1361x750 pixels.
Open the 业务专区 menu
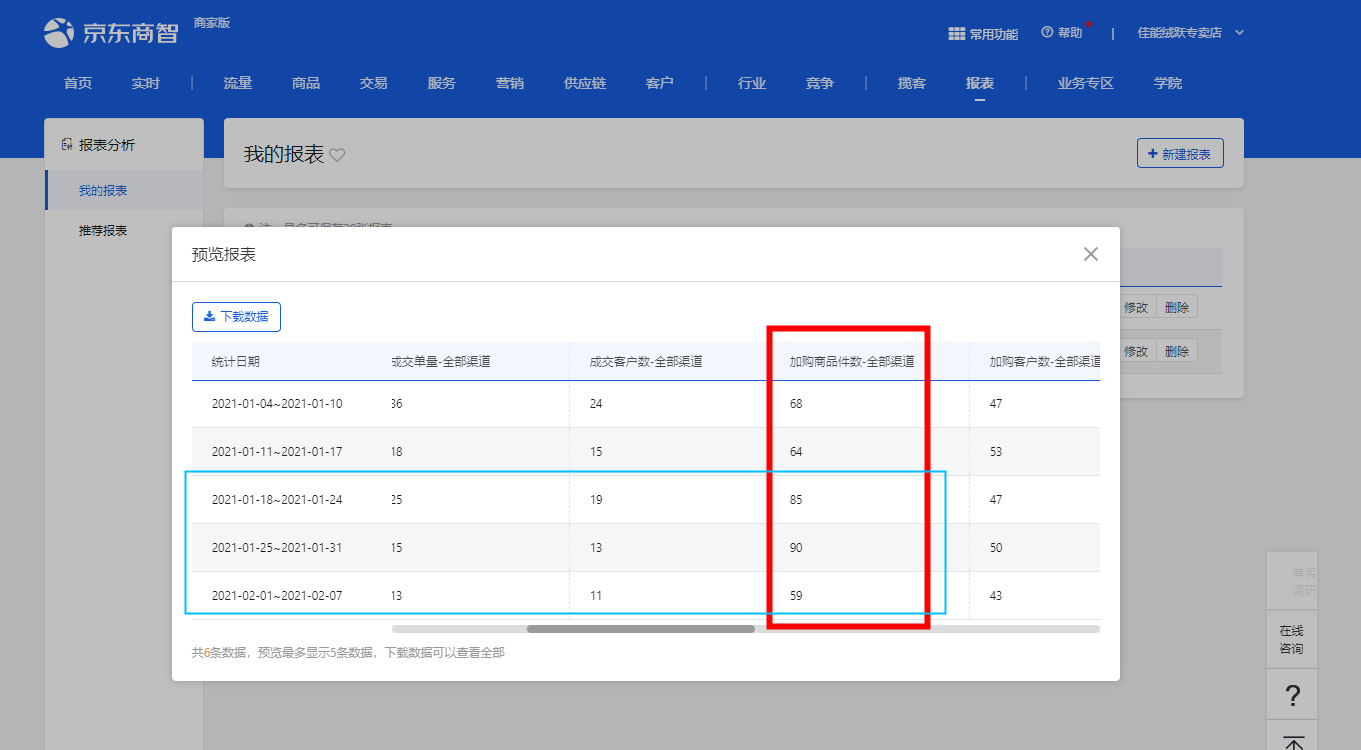pyautogui.click(x=1086, y=83)
